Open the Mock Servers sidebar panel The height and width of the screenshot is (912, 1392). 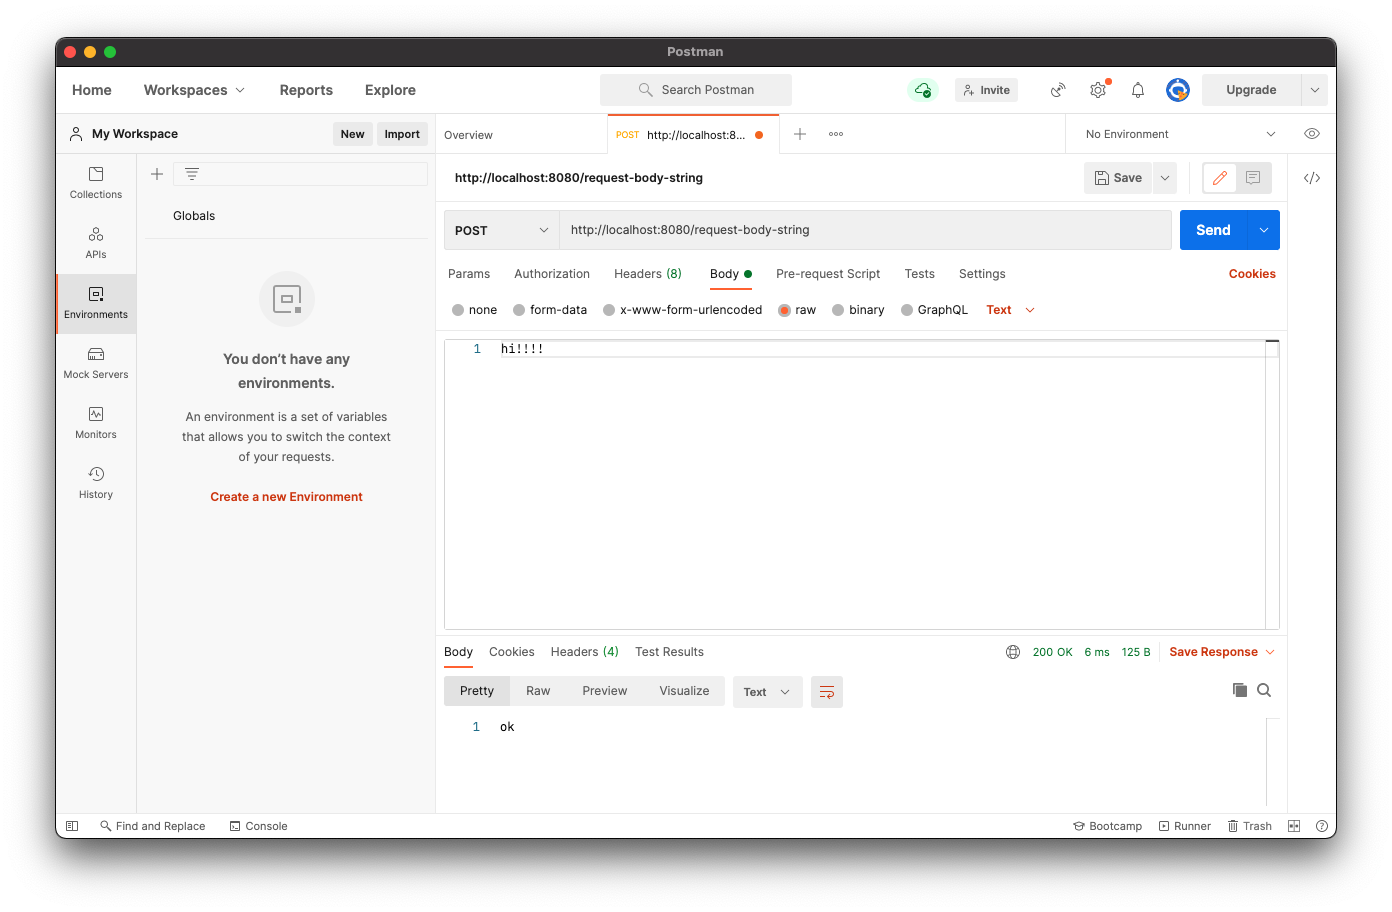tap(96, 364)
